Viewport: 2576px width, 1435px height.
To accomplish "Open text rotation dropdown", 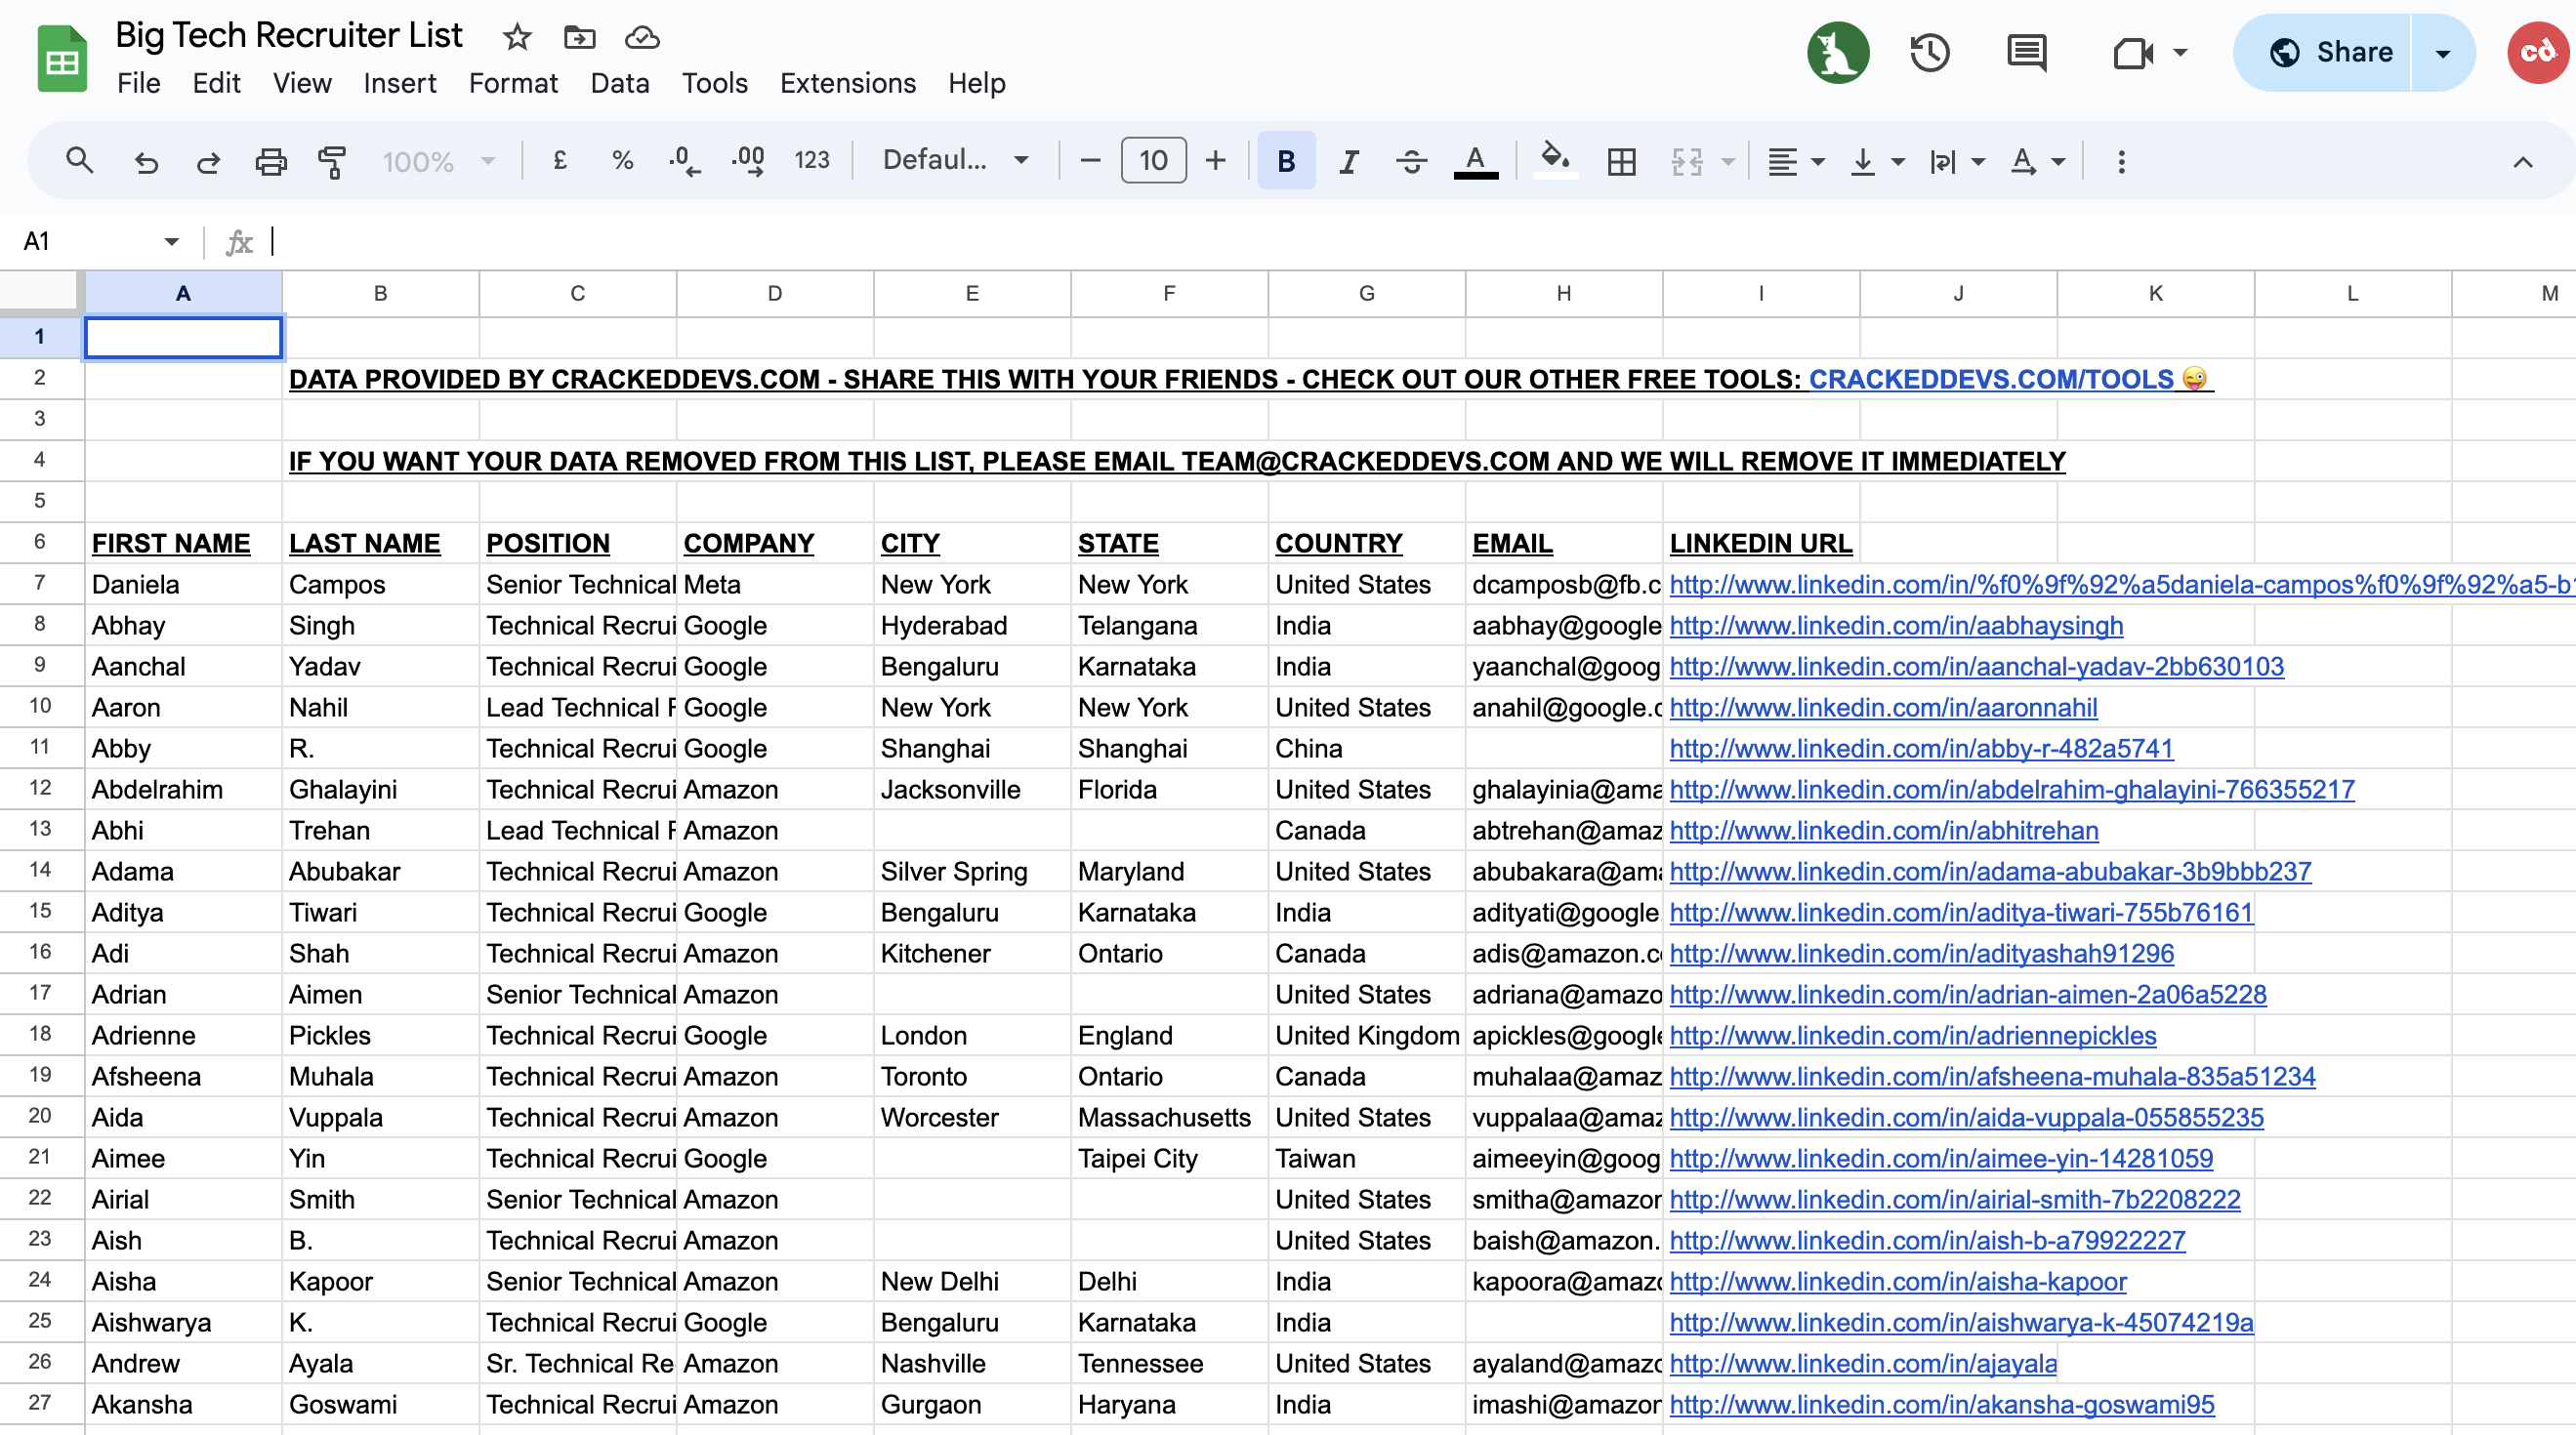I will (2037, 161).
